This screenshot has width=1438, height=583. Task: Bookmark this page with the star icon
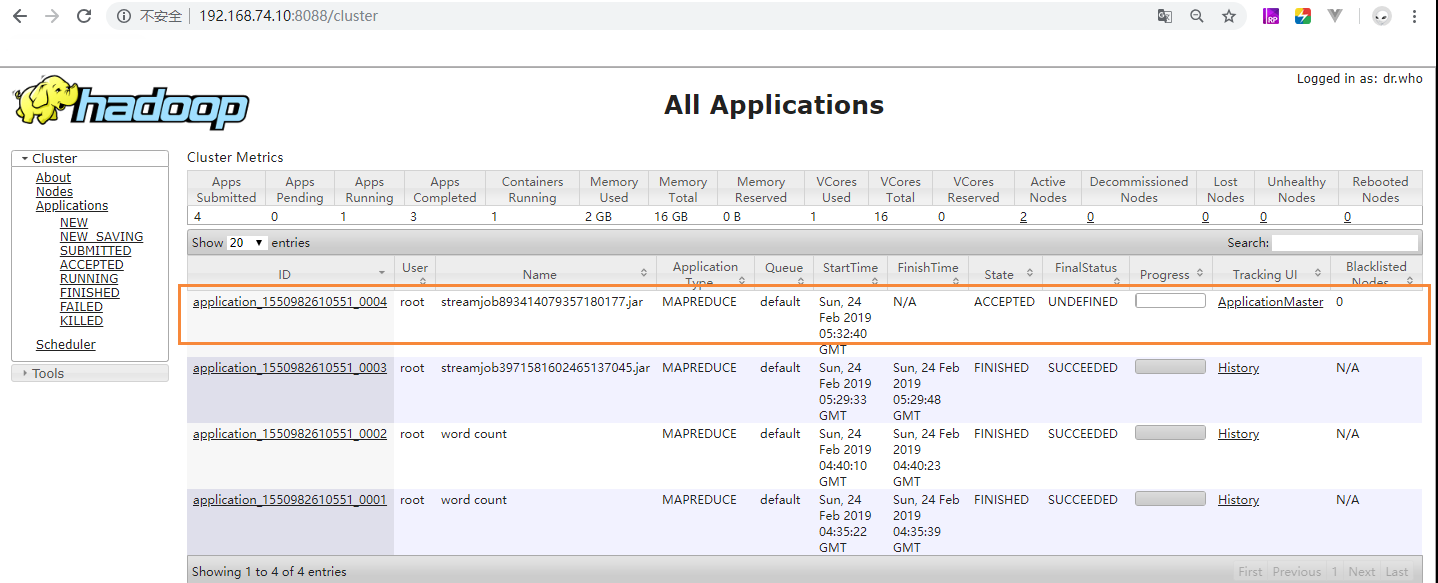[1229, 16]
